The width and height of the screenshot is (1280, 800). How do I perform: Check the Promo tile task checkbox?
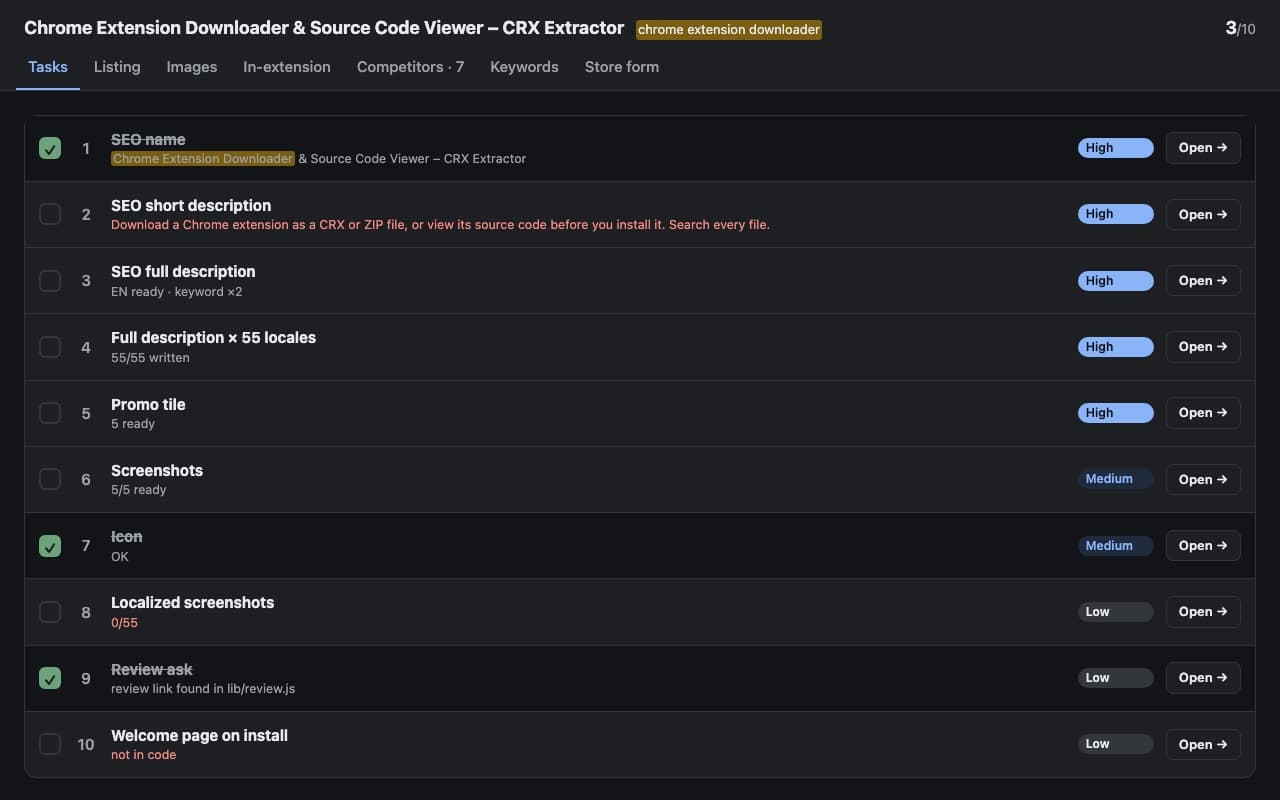[x=50, y=413]
